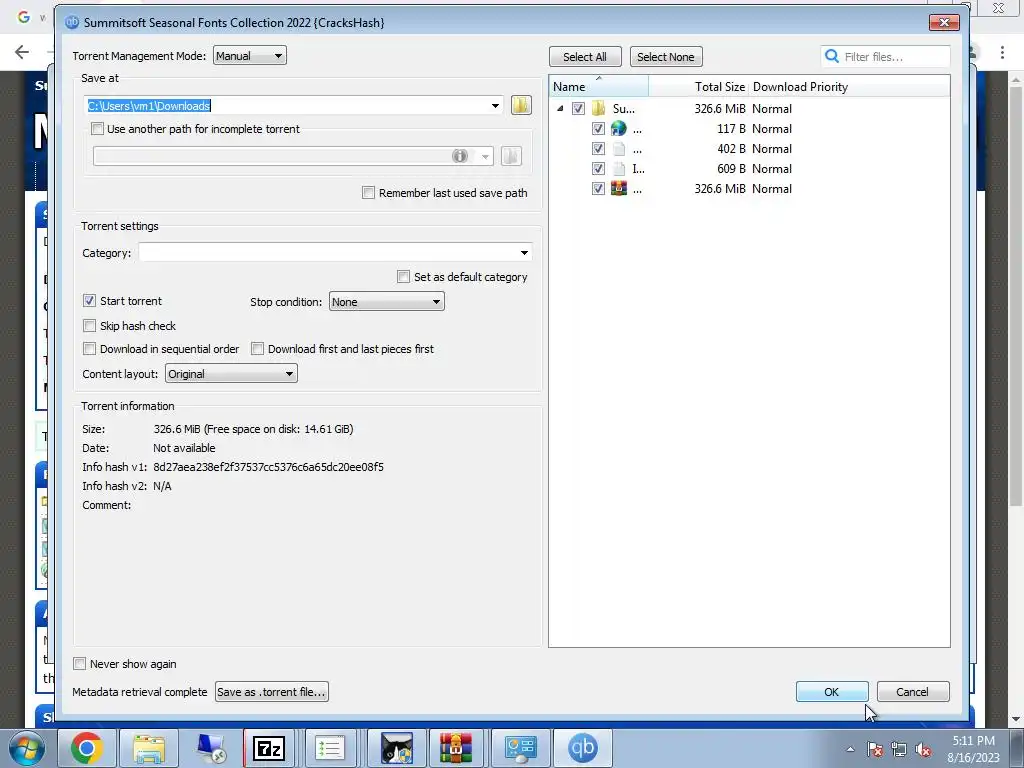The image size is (1024, 768).
Task: Collapse the Su... folder tree node
Action: click(x=560, y=109)
